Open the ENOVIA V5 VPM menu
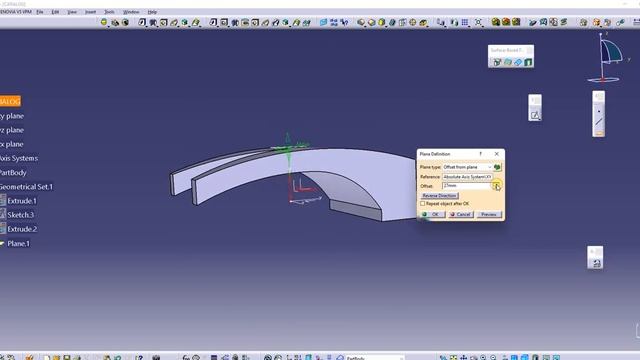The height and width of the screenshot is (360, 640). [16, 12]
